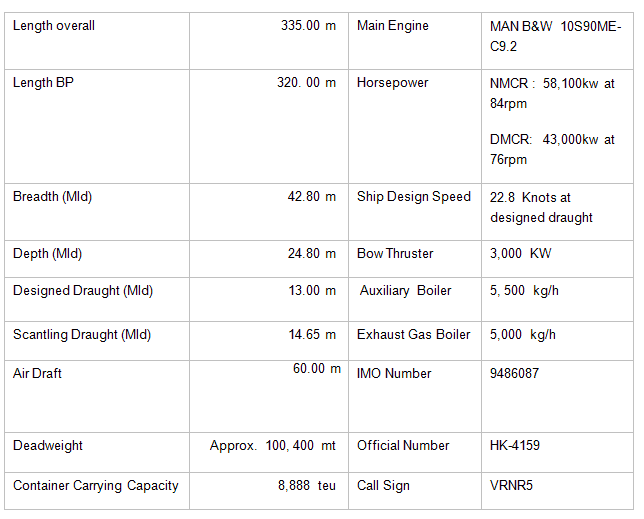This screenshot has height=519, width=644.
Task: Click the "Horsepower" label cell
Action: point(392,83)
